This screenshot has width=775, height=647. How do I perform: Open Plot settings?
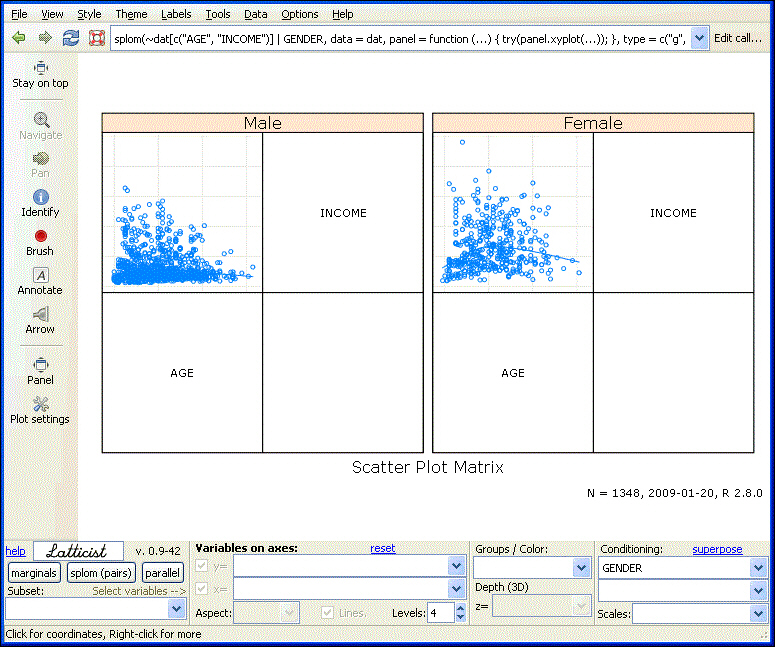pos(41,411)
